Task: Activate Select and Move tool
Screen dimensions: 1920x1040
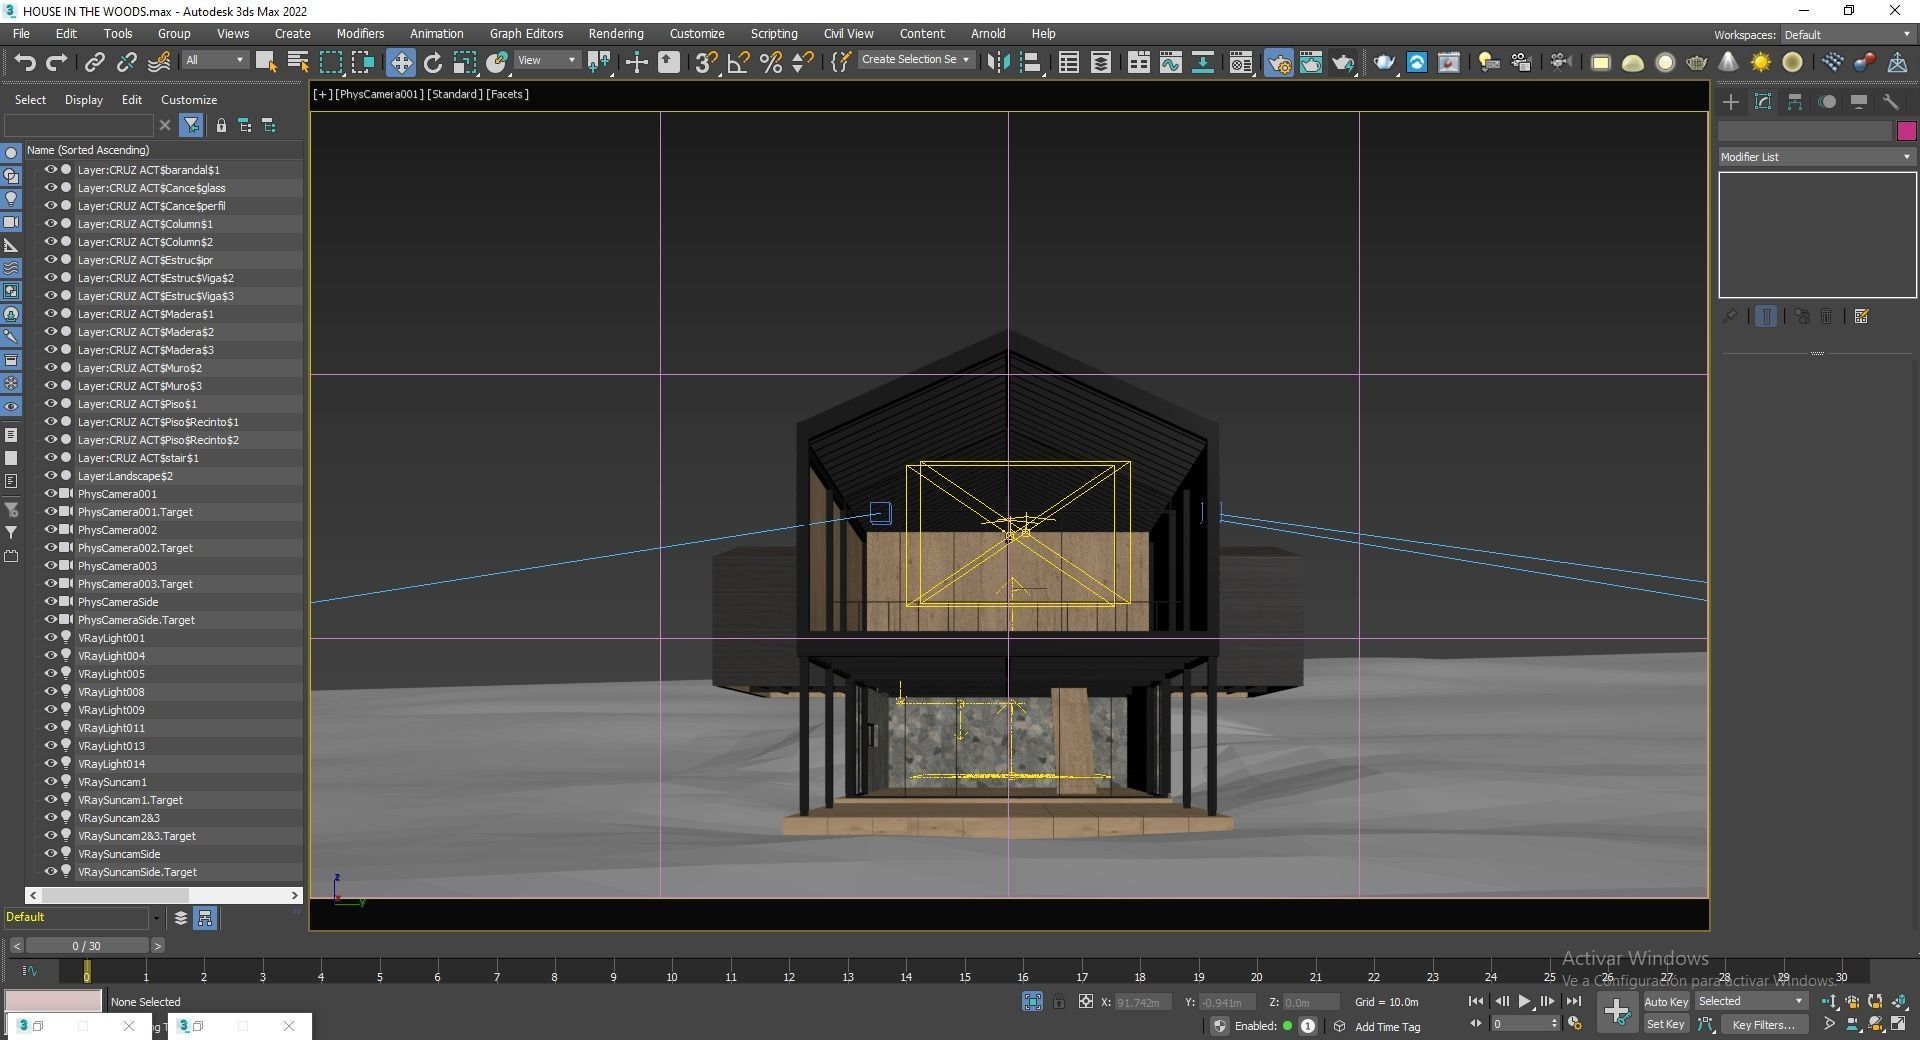Action: [x=400, y=62]
